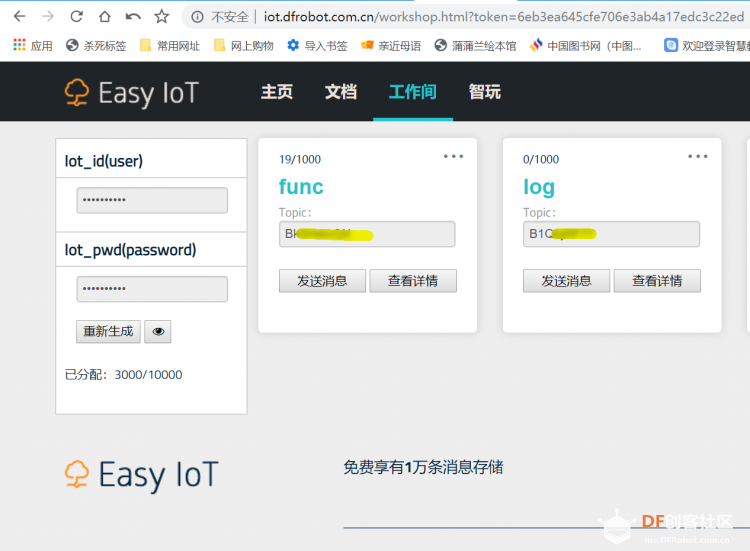
Task: Click the footer Easy IoT logo
Action: pos(142,475)
